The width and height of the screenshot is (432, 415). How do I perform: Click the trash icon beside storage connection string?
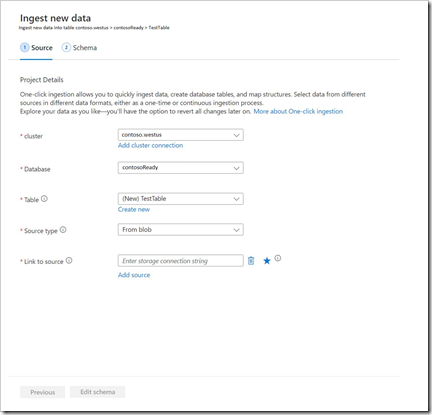point(251,261)
